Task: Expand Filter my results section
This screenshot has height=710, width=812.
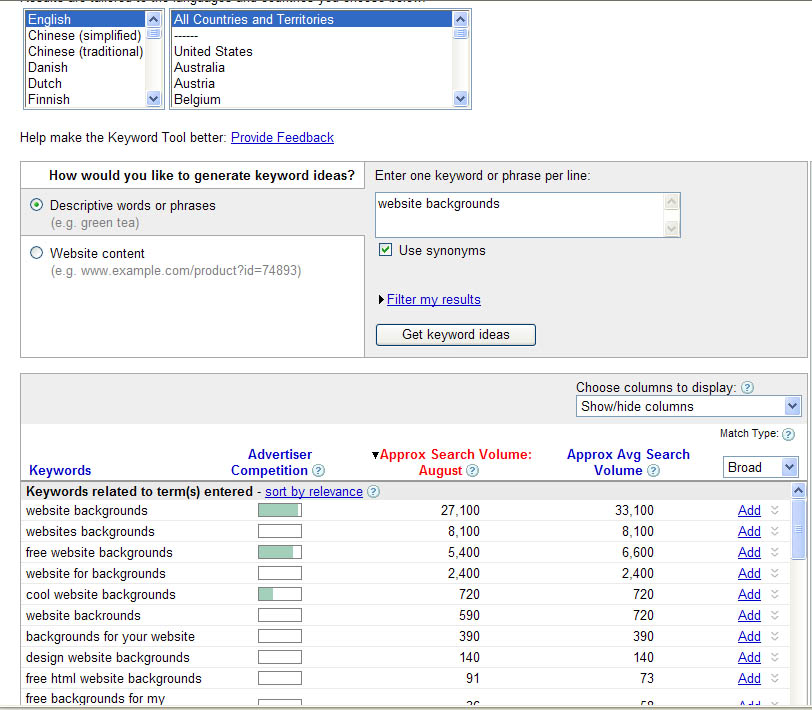Action: pyautogui.click(x=433, y=299)
